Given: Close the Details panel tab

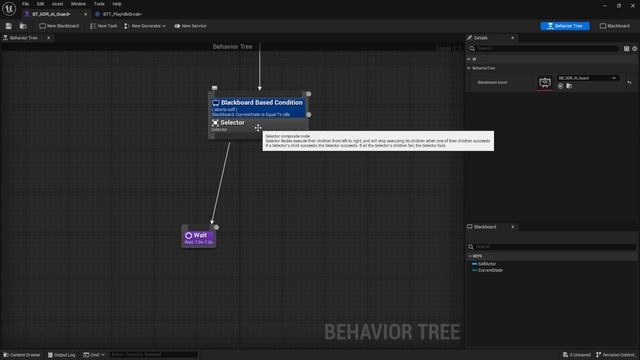Looking at the screenshot, I should (x=513, y=38).
